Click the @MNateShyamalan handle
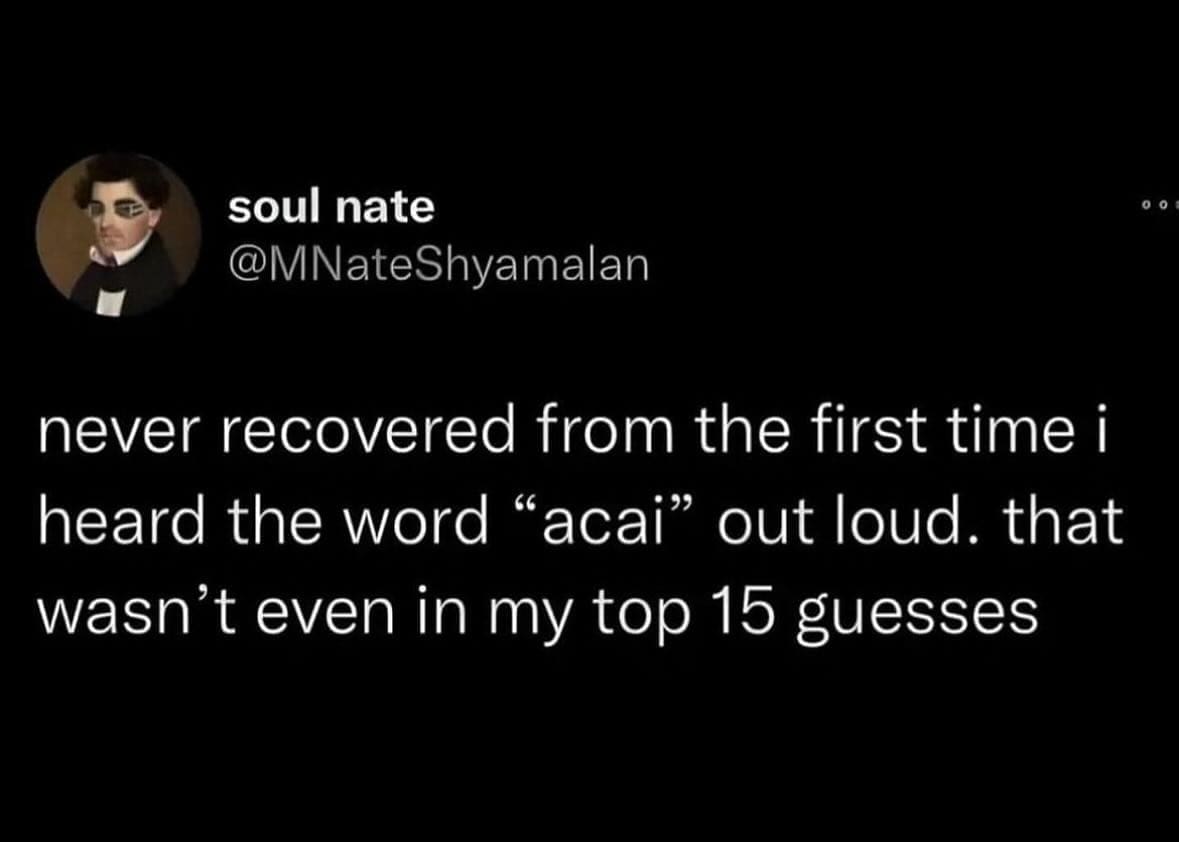Image resolution: width=1179 pixels, height=842 pixels. pyautogui.click(x=438, y=265)
